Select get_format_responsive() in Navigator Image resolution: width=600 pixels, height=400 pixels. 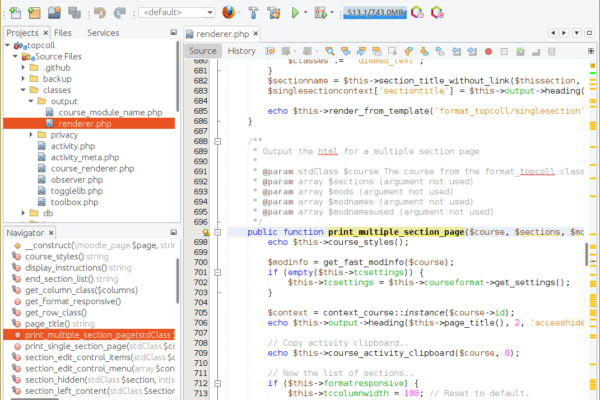[x=73, y=302]
